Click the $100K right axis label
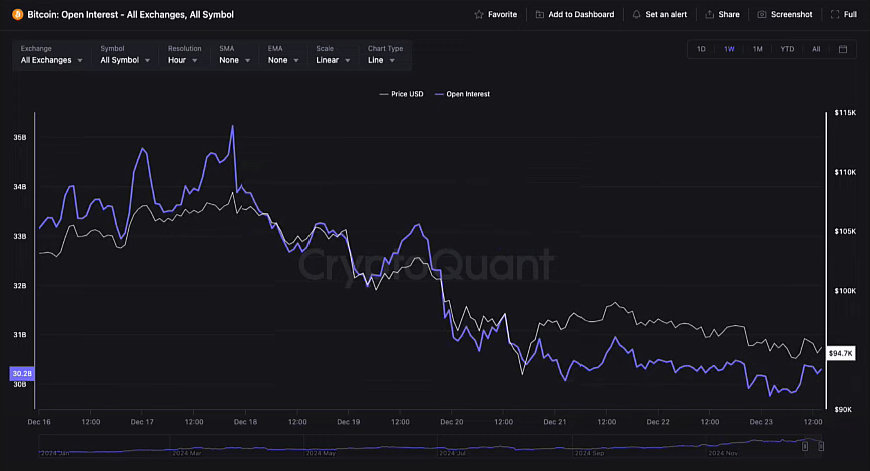The width and height of the screenshot is (870, 471). pos(845,291)
